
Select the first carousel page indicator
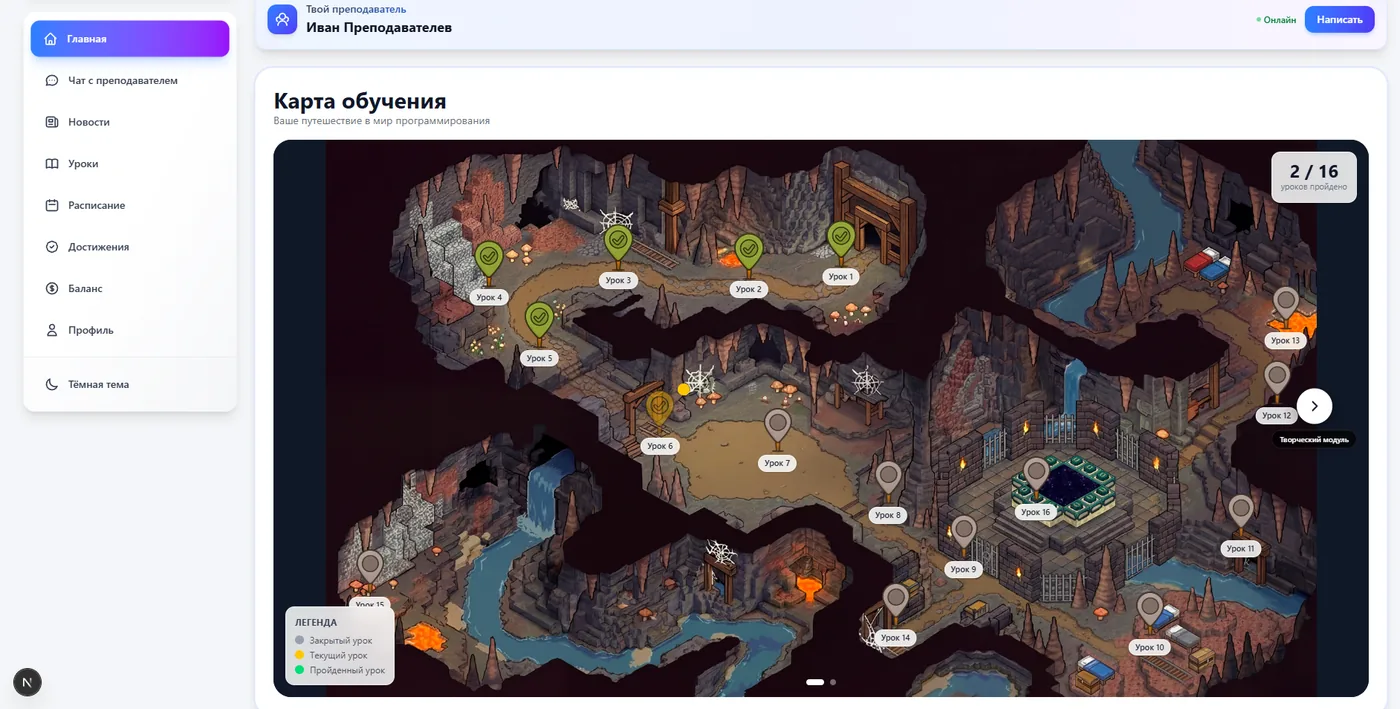click(x=815, y=682)
